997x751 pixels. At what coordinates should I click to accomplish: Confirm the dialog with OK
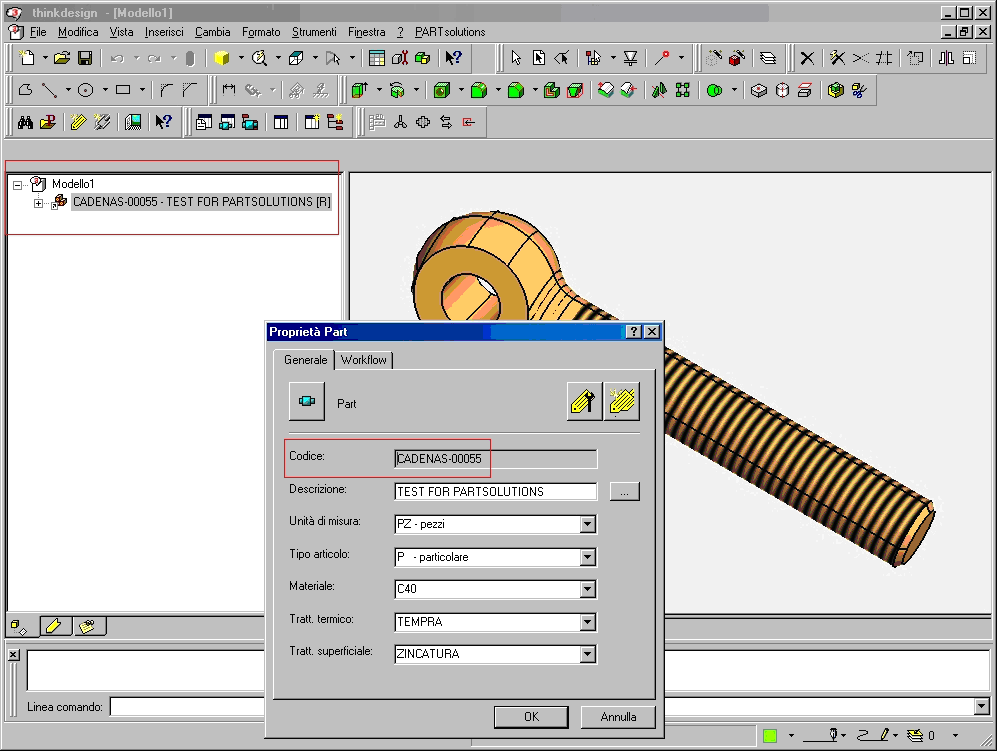531,717
